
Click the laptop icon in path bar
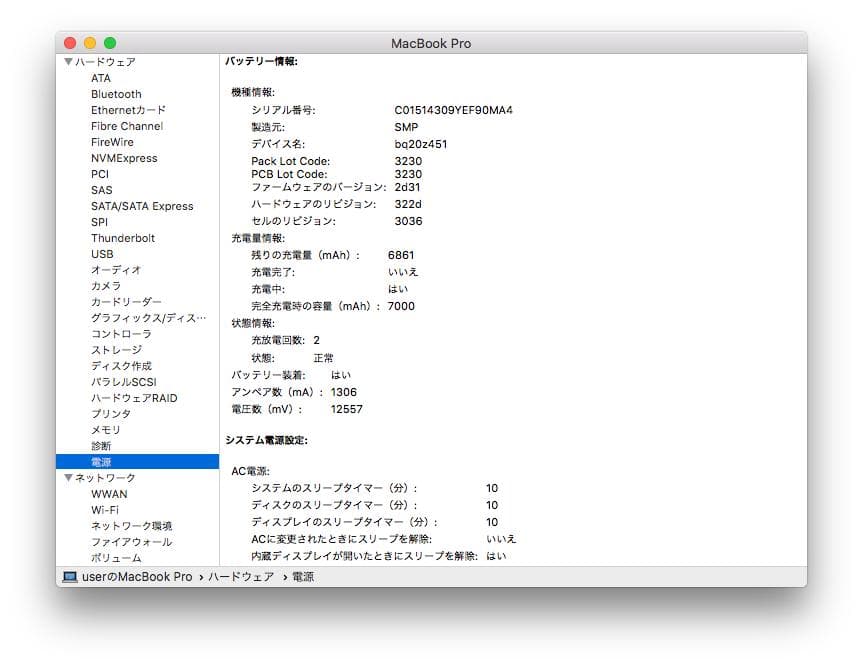point(70,577)
